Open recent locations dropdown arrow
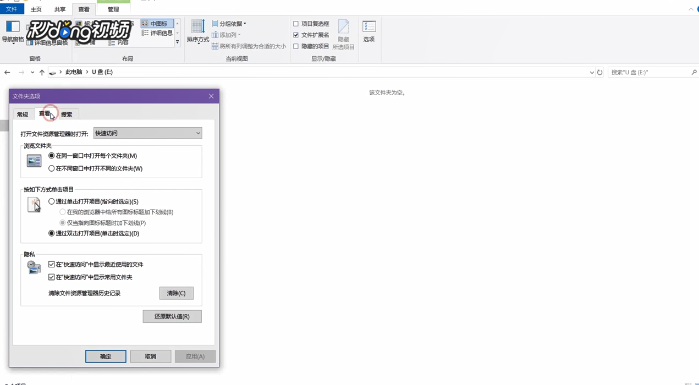This screenshot has height=385, width=699. (x=32, y=72)
